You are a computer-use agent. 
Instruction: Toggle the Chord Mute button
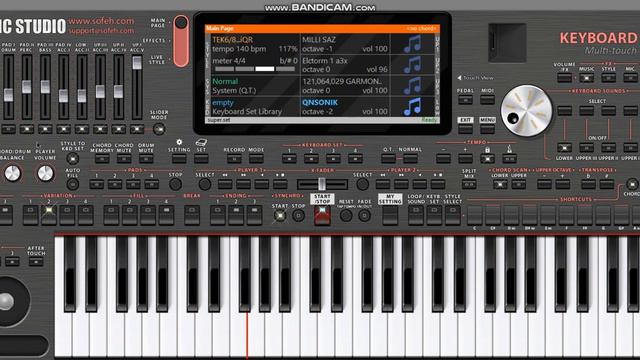[x=124, y=159]
